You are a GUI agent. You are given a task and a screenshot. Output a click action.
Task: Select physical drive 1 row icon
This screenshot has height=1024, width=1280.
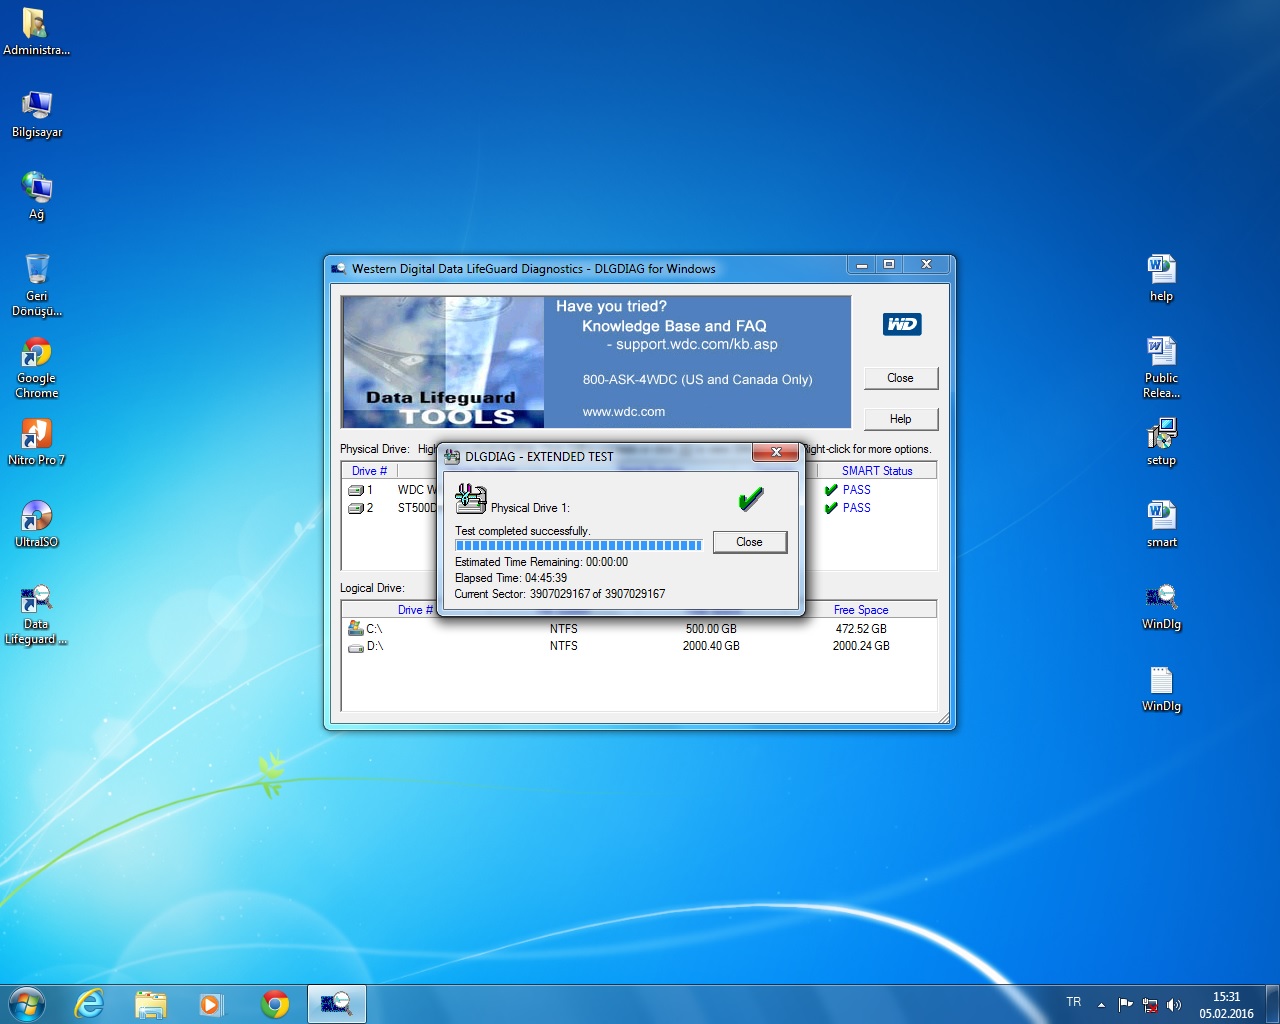[355, 490]
